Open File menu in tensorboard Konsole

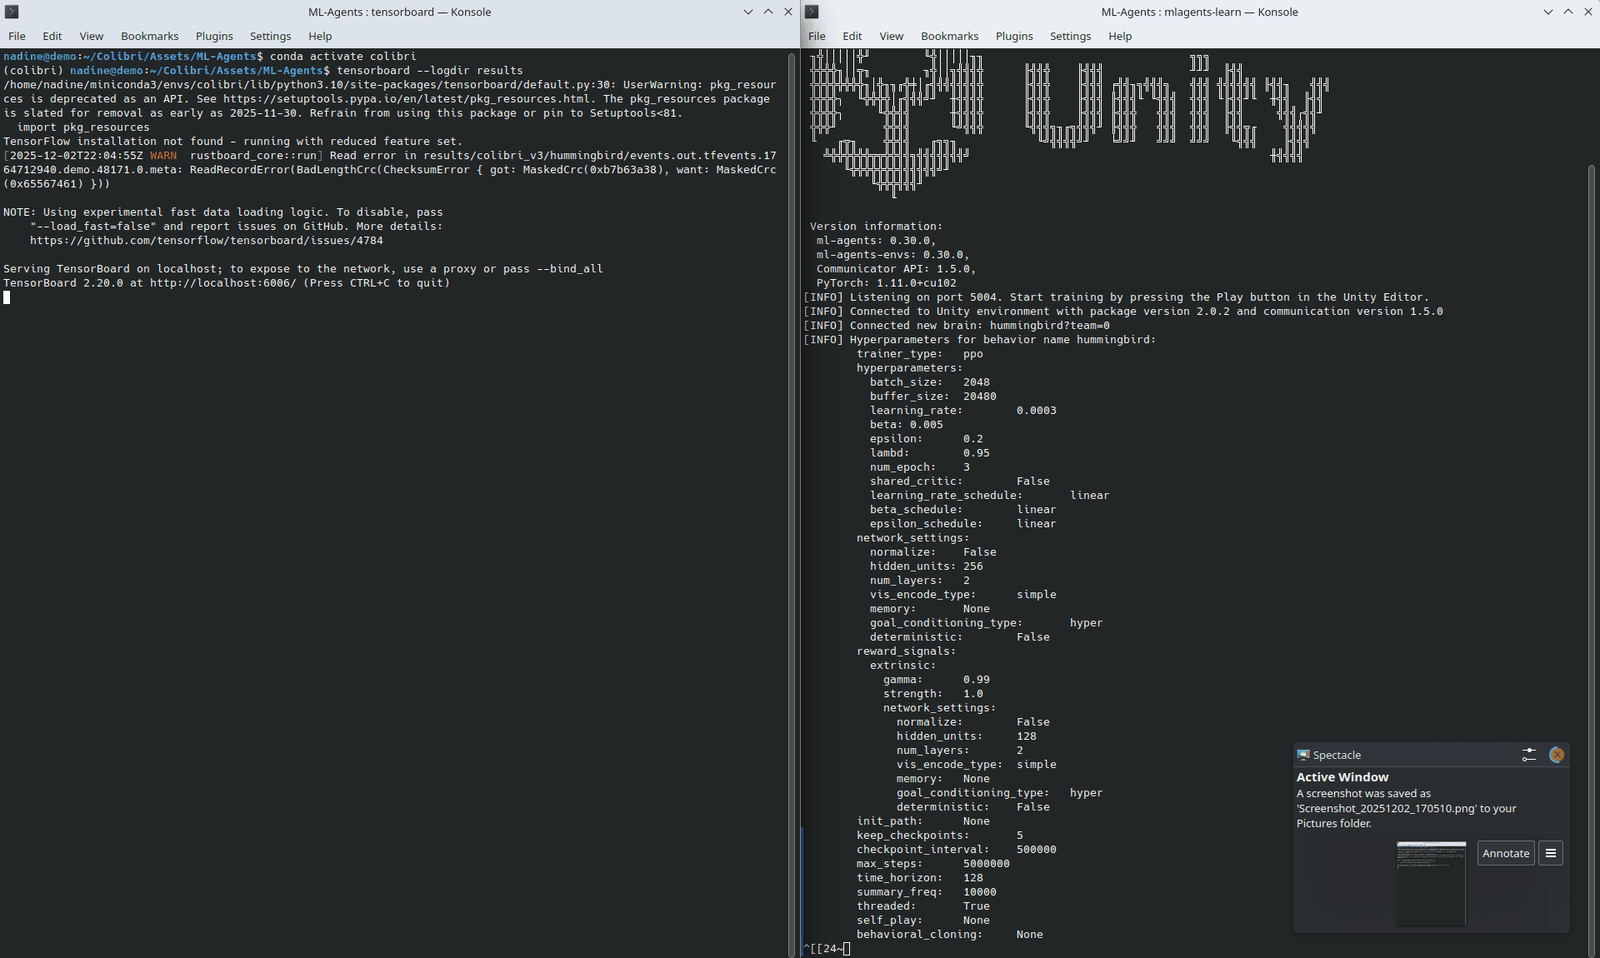(17, 36)
